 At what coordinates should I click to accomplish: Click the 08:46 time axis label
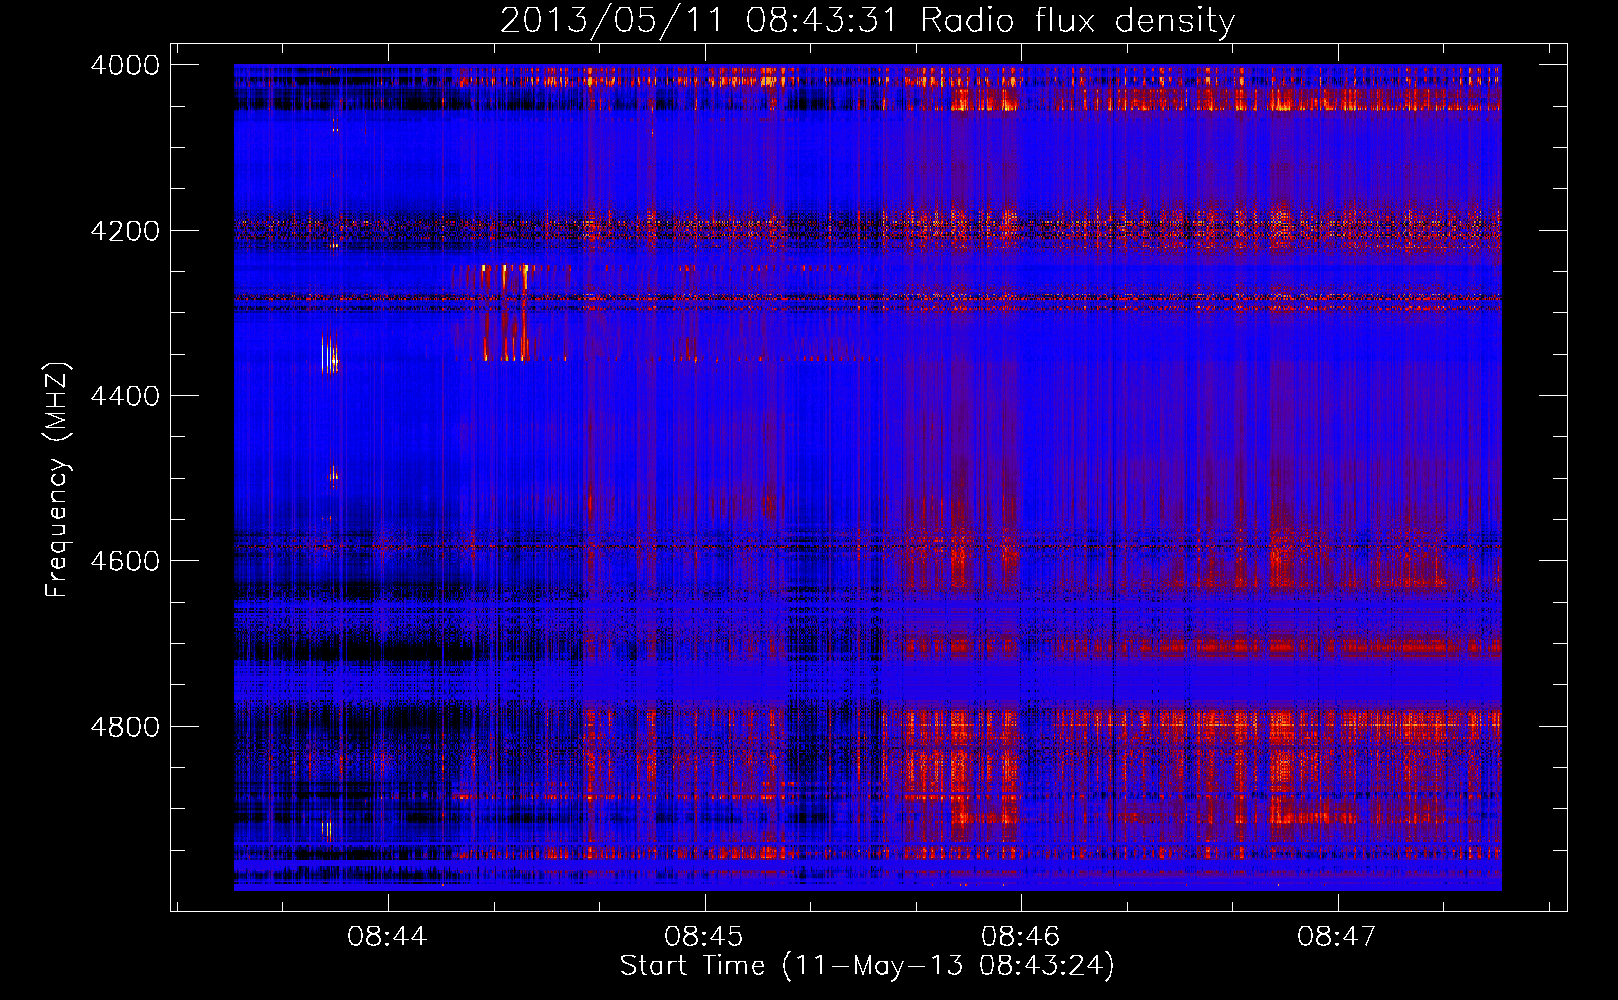pyautogui.click(x=1020, y=937)
